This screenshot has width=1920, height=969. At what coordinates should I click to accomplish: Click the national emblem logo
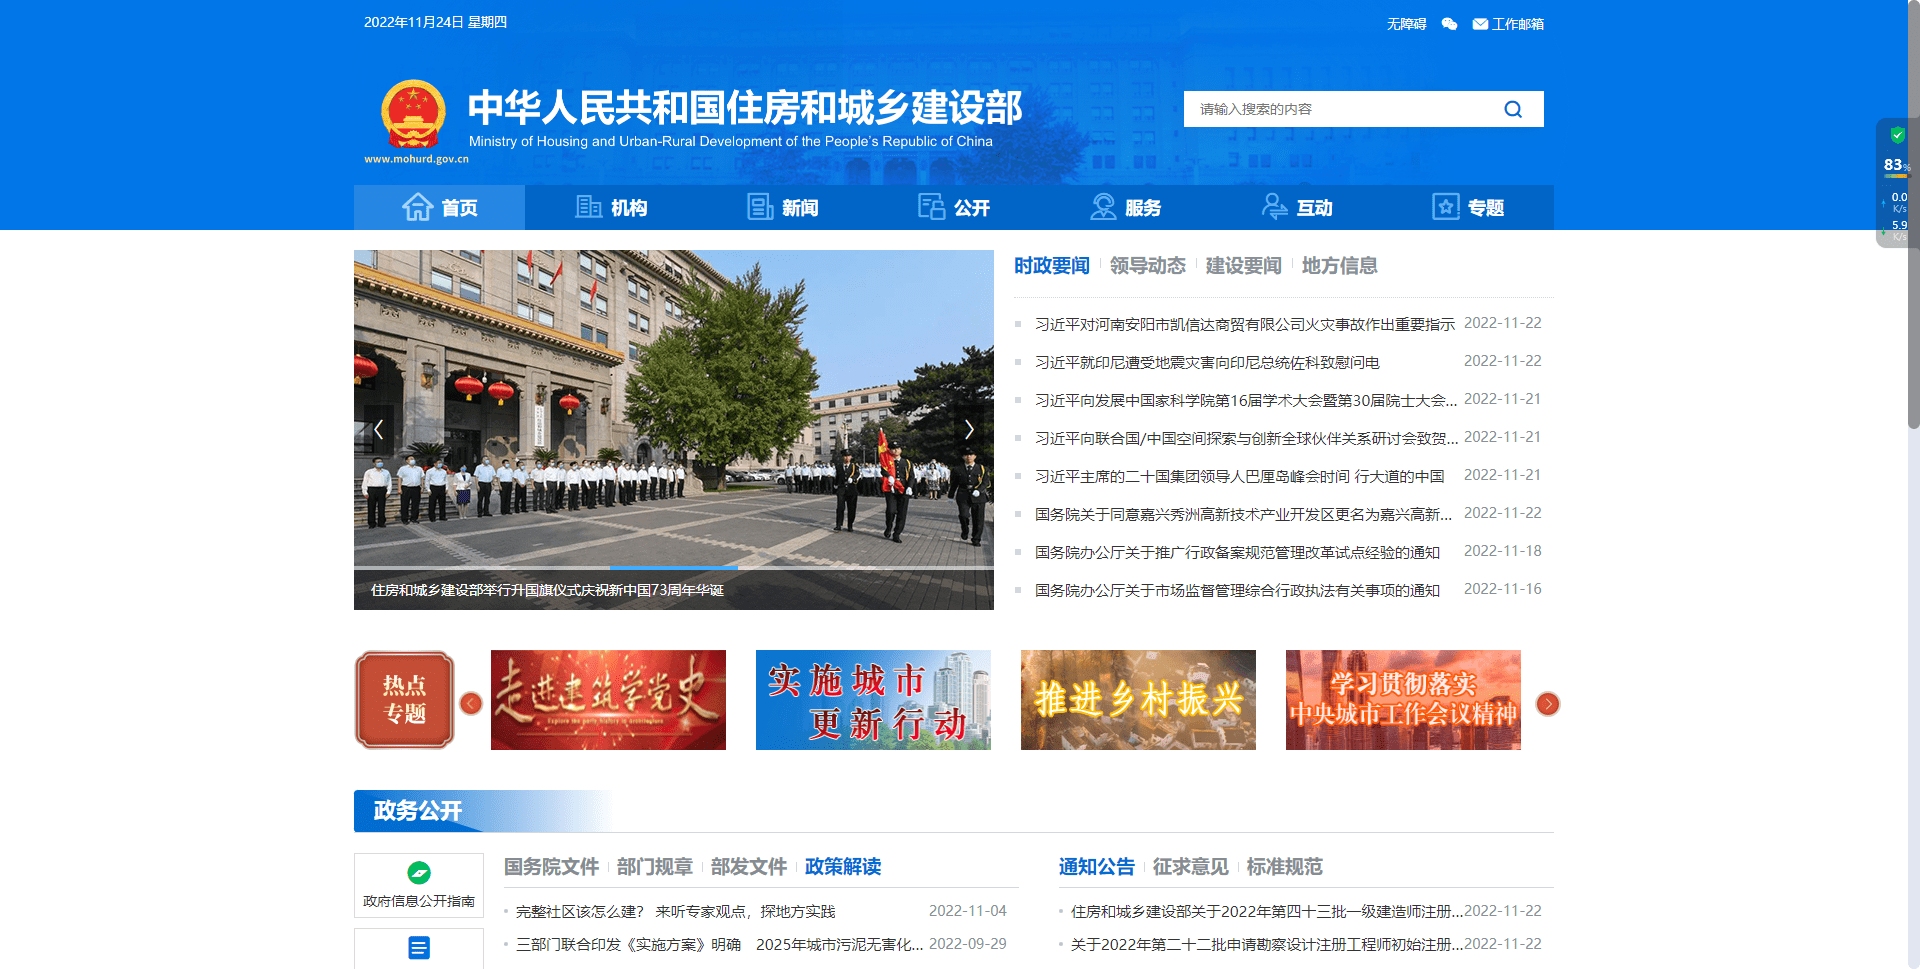tap(413, 115)
